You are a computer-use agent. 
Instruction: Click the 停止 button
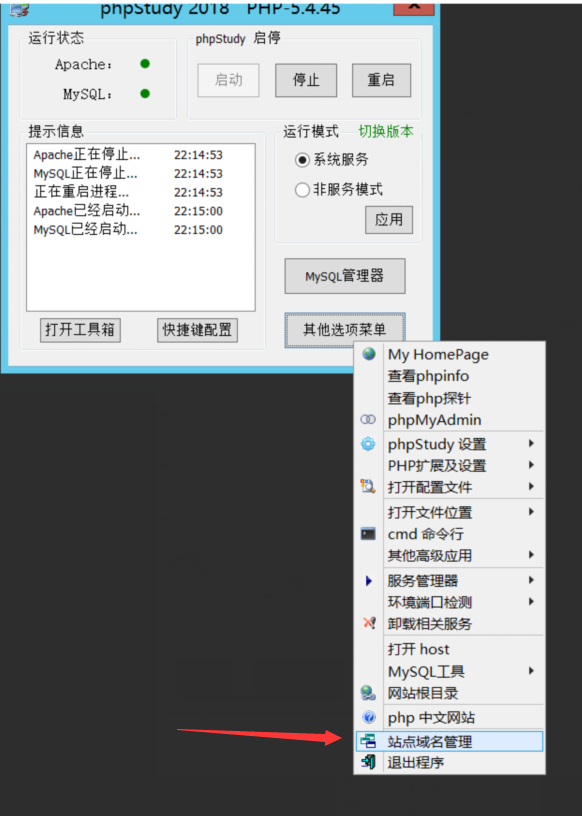[x=306, y=80]
